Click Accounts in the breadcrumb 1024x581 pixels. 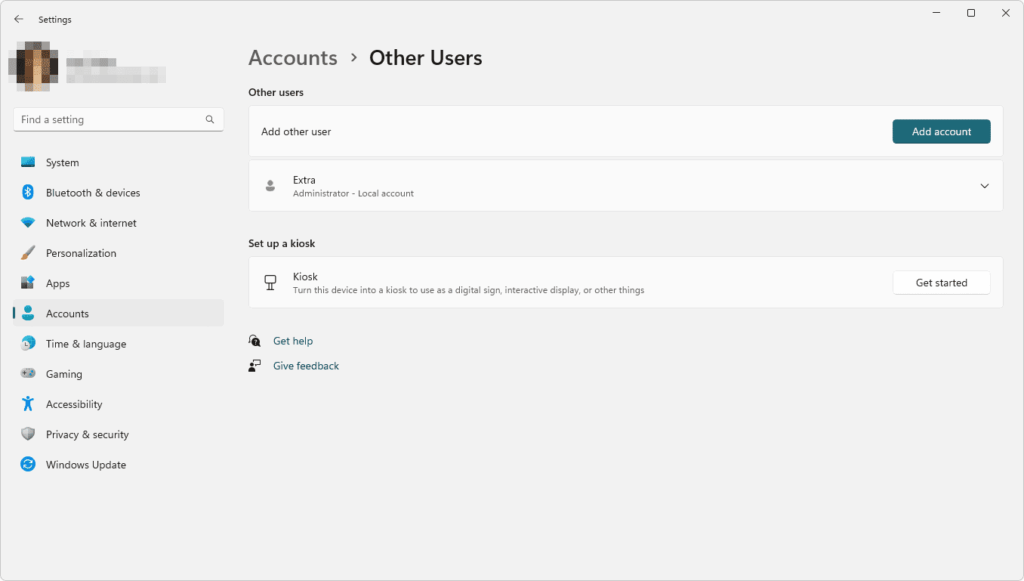coord(293,57)
